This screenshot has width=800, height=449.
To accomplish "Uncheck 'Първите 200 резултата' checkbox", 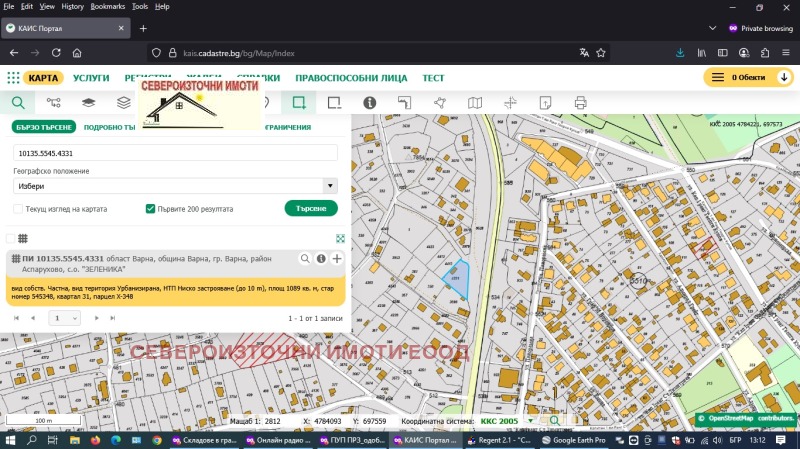I will pos(150,209).
